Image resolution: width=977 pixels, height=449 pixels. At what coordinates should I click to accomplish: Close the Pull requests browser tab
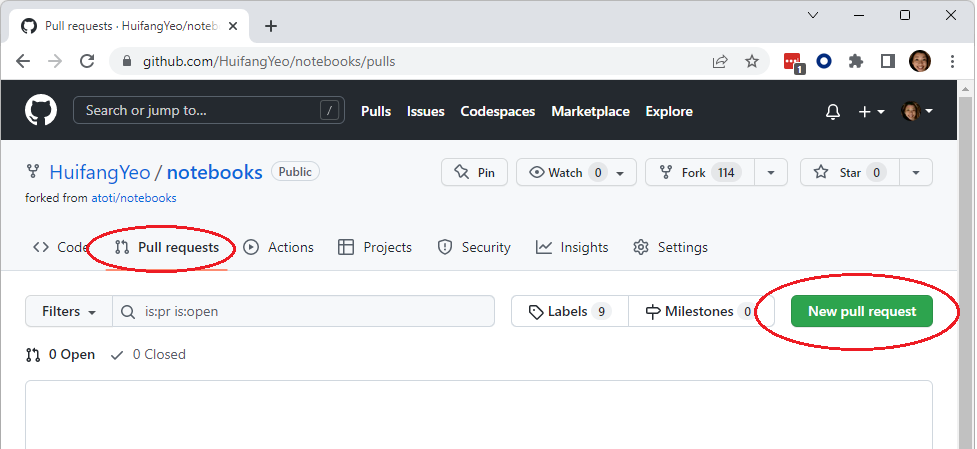pyautogui.click(x=233, y=26)
